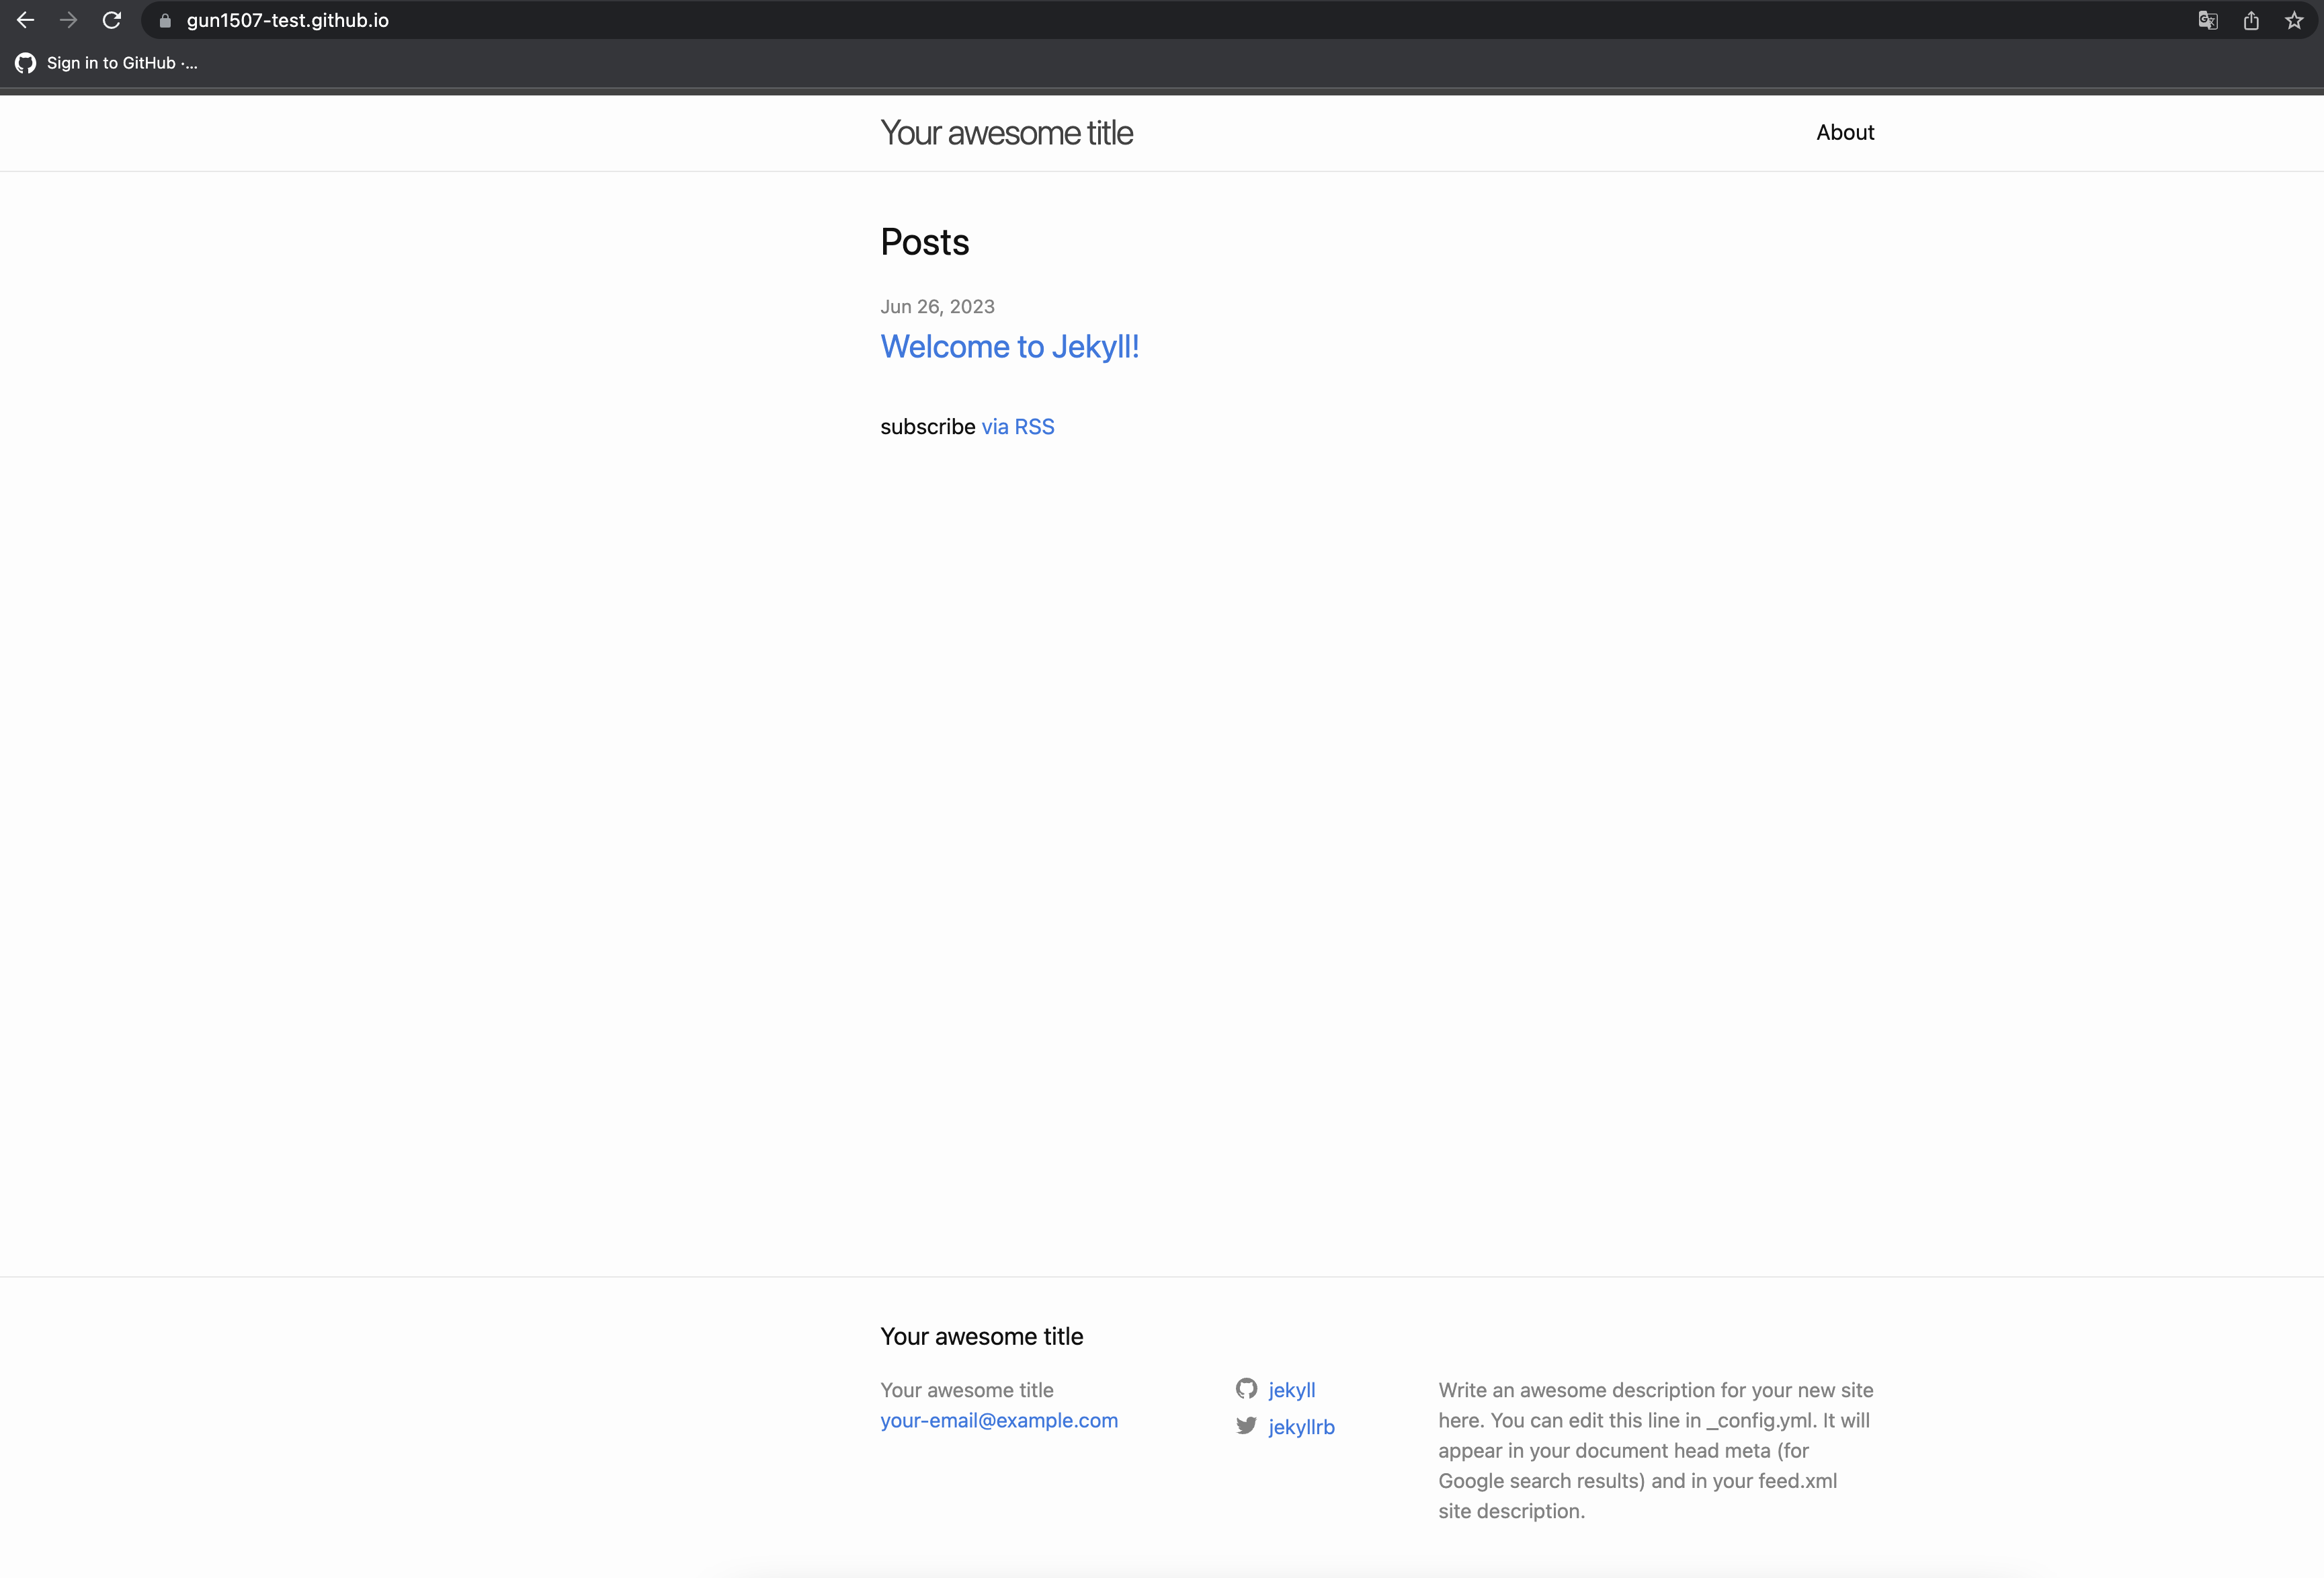Subscribe via RSS link

pos(1017,427)
